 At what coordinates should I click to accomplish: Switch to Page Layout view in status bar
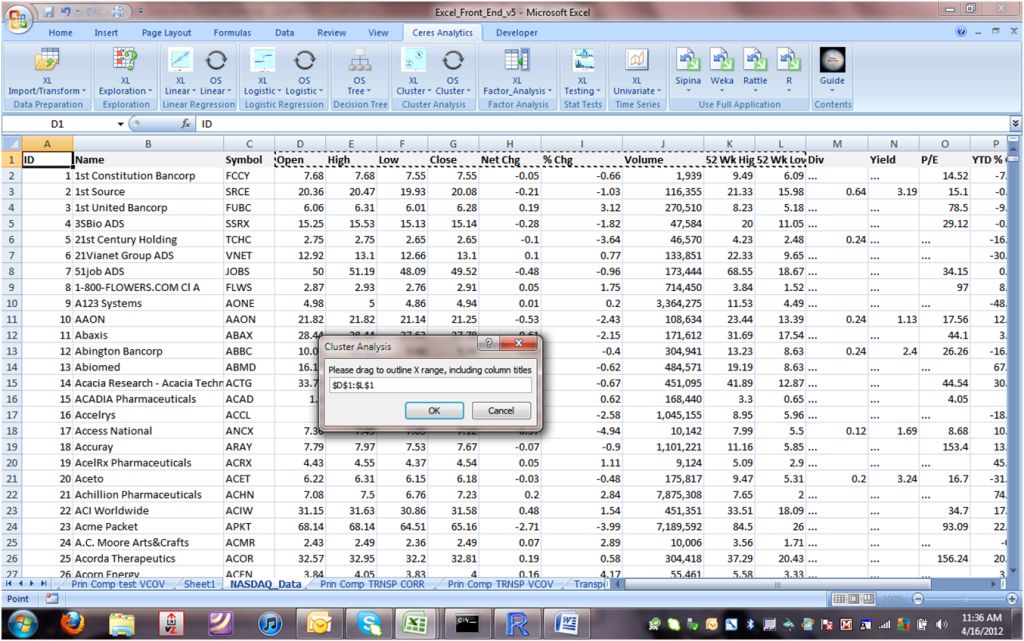click(854, 599)
